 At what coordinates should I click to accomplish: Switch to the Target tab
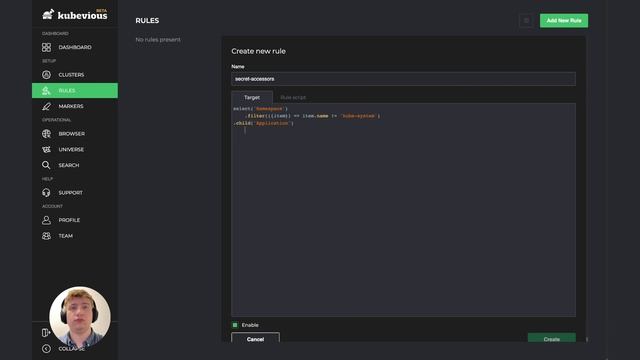(x=252, y=97)
